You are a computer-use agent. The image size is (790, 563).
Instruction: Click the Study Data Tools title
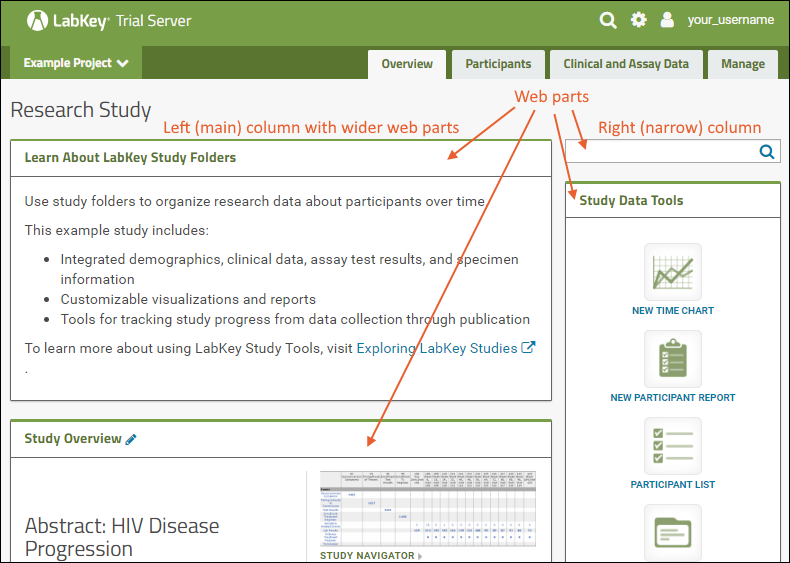tap(631, 201)
